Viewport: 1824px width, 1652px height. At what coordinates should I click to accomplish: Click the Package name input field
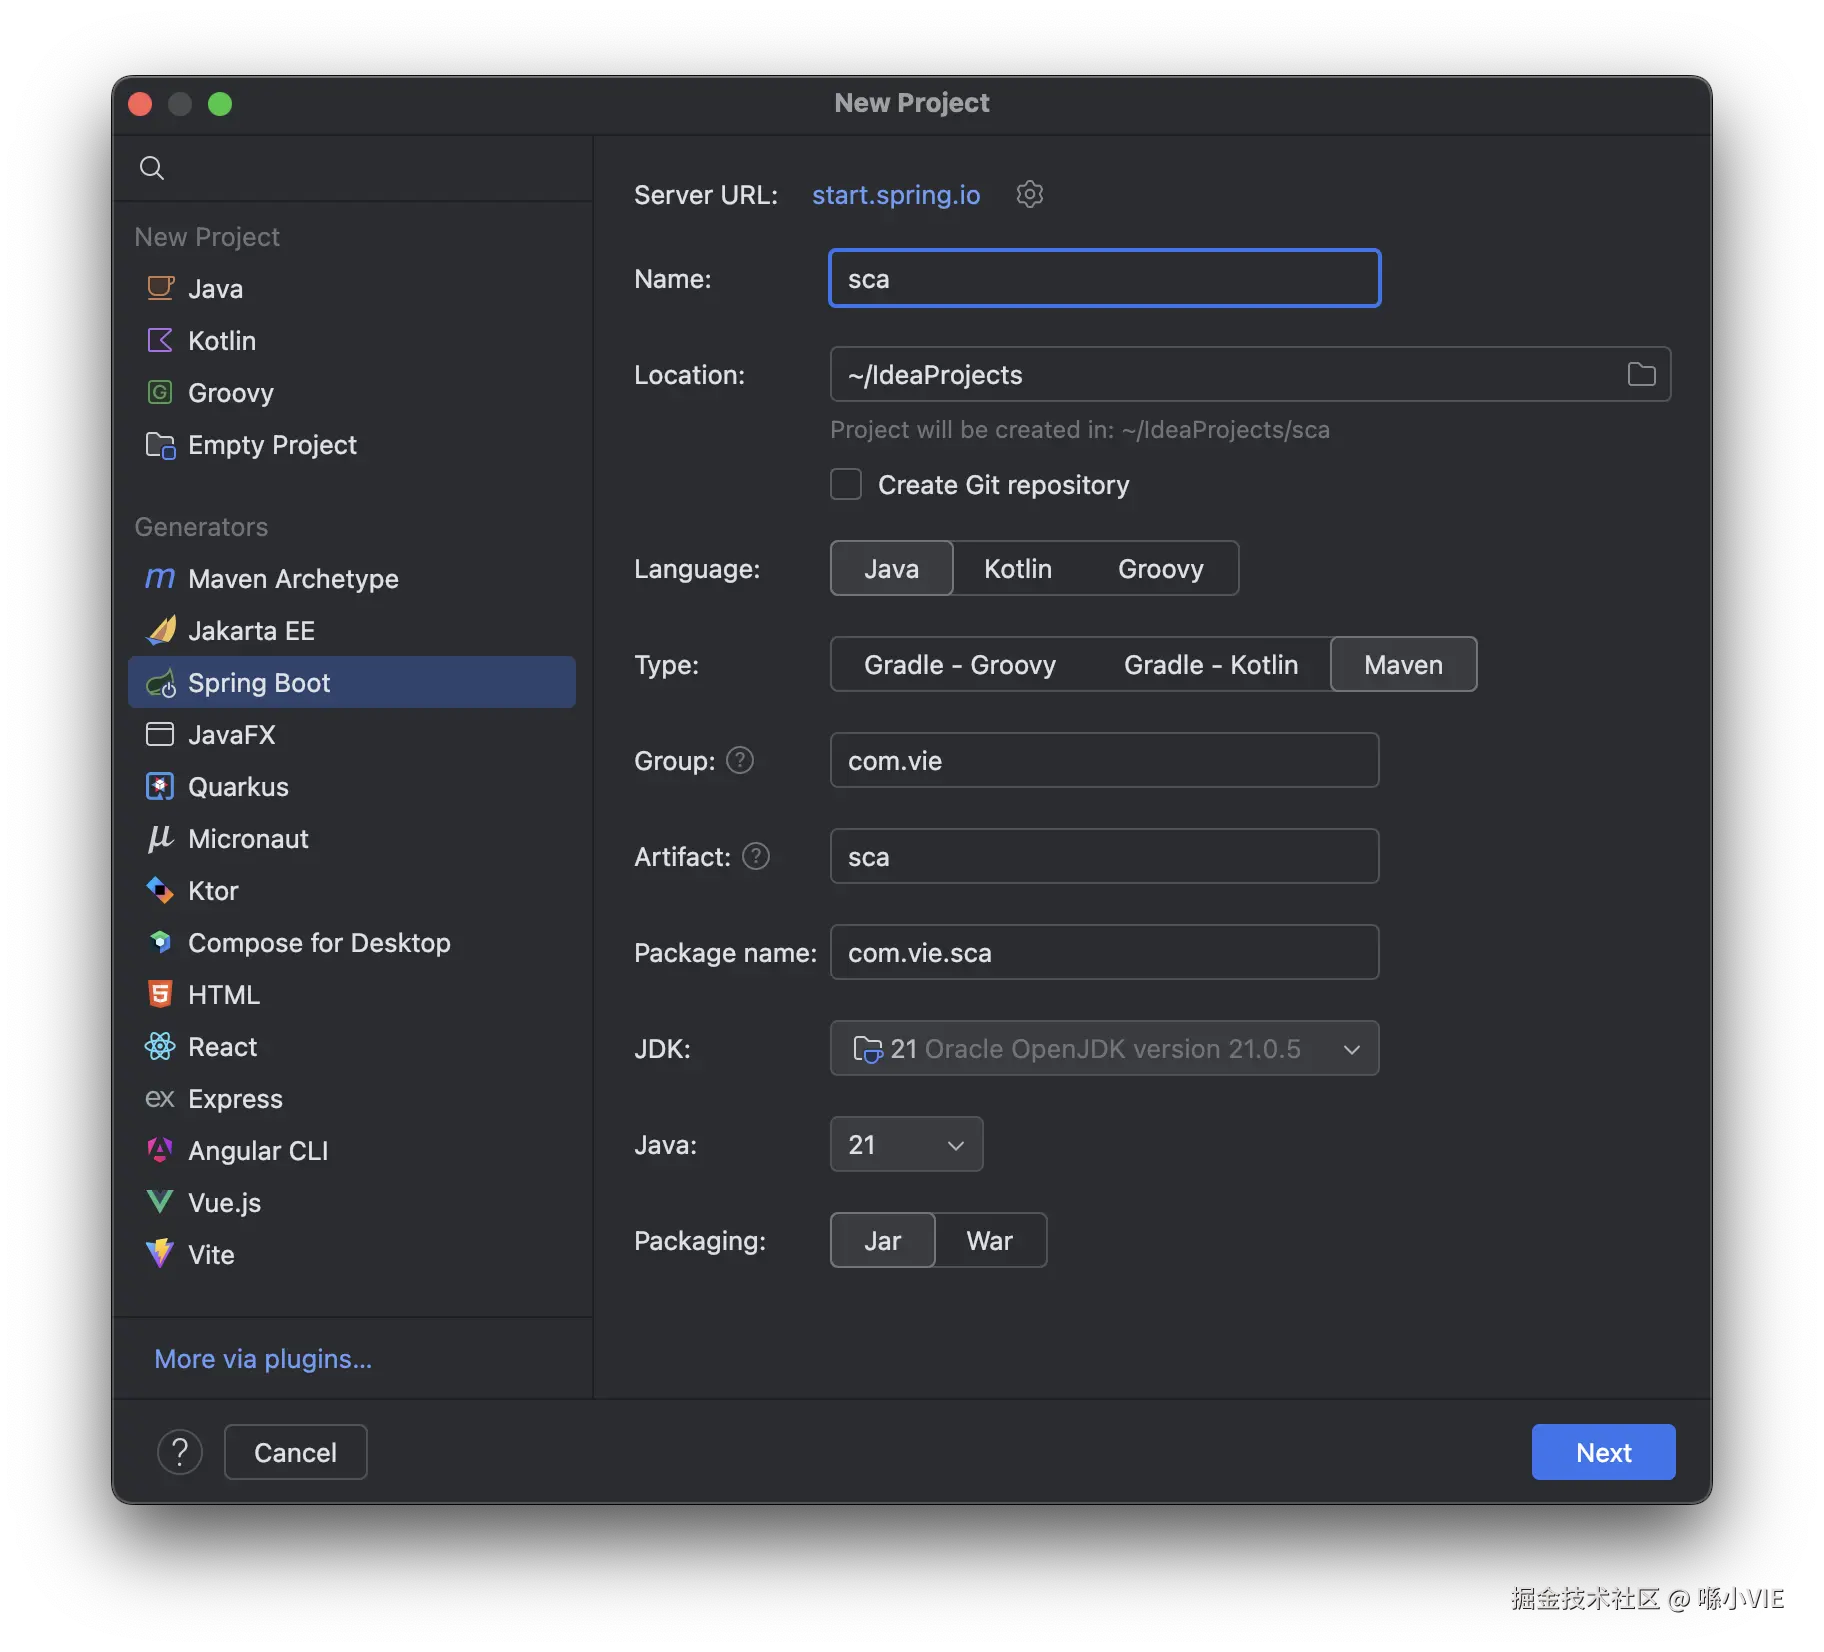[x=1104, y=953]
